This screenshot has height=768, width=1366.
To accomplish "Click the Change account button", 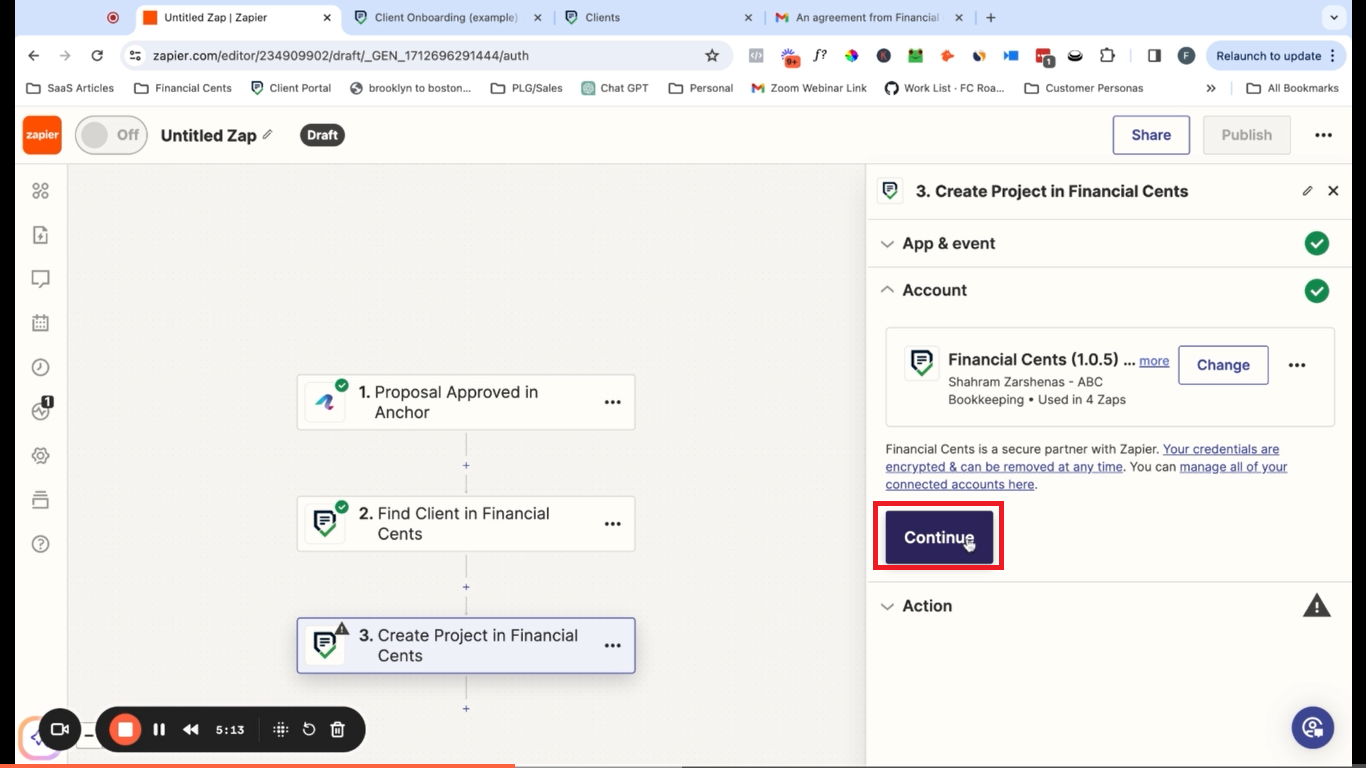I will click(x=1223, y=365).
